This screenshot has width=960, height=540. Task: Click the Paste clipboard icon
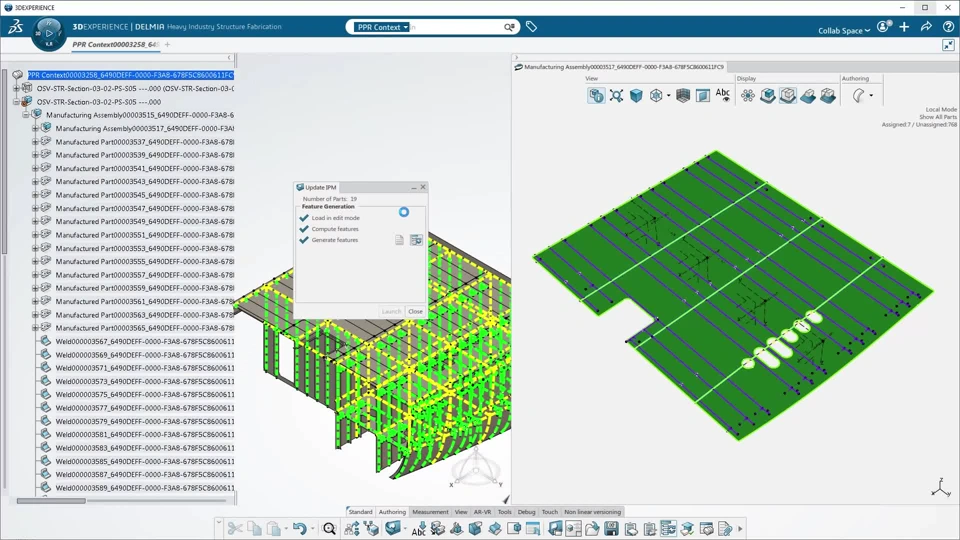pos(274,528)
